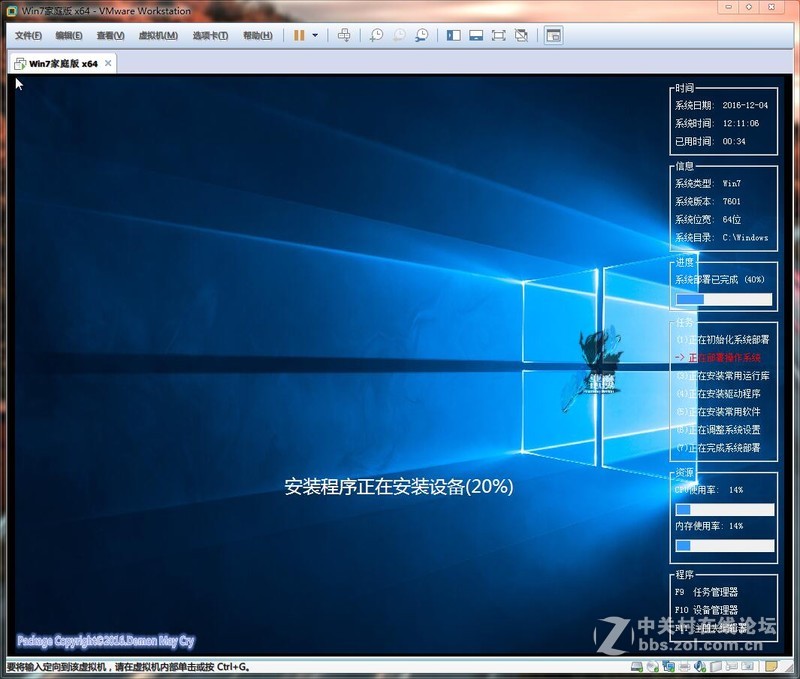Select the 正在部署操作系统 task entry
Image resolution: width=800 pixels, height=679 pixels.
(x=722, y=359)
